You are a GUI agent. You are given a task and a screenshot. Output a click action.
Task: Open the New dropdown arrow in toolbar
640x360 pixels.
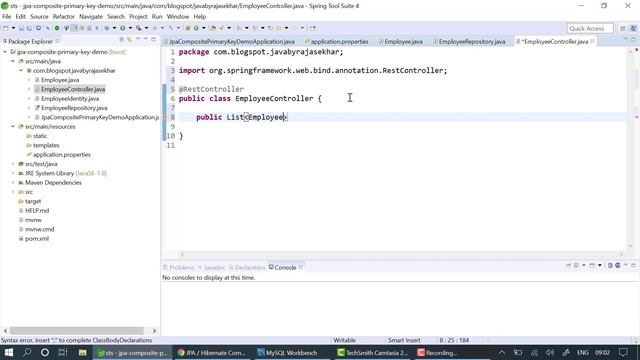[13, 28]
